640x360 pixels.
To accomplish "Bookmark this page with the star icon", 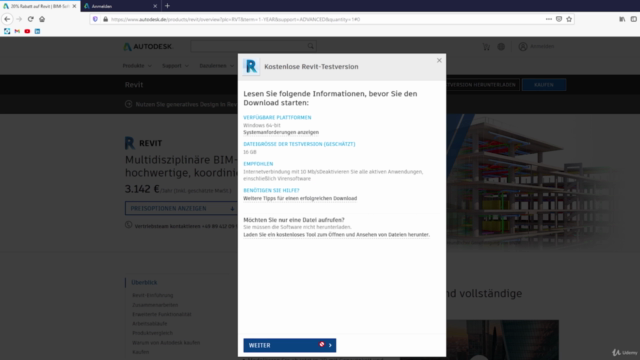I will pyautogui.click(x=569, y=19).
